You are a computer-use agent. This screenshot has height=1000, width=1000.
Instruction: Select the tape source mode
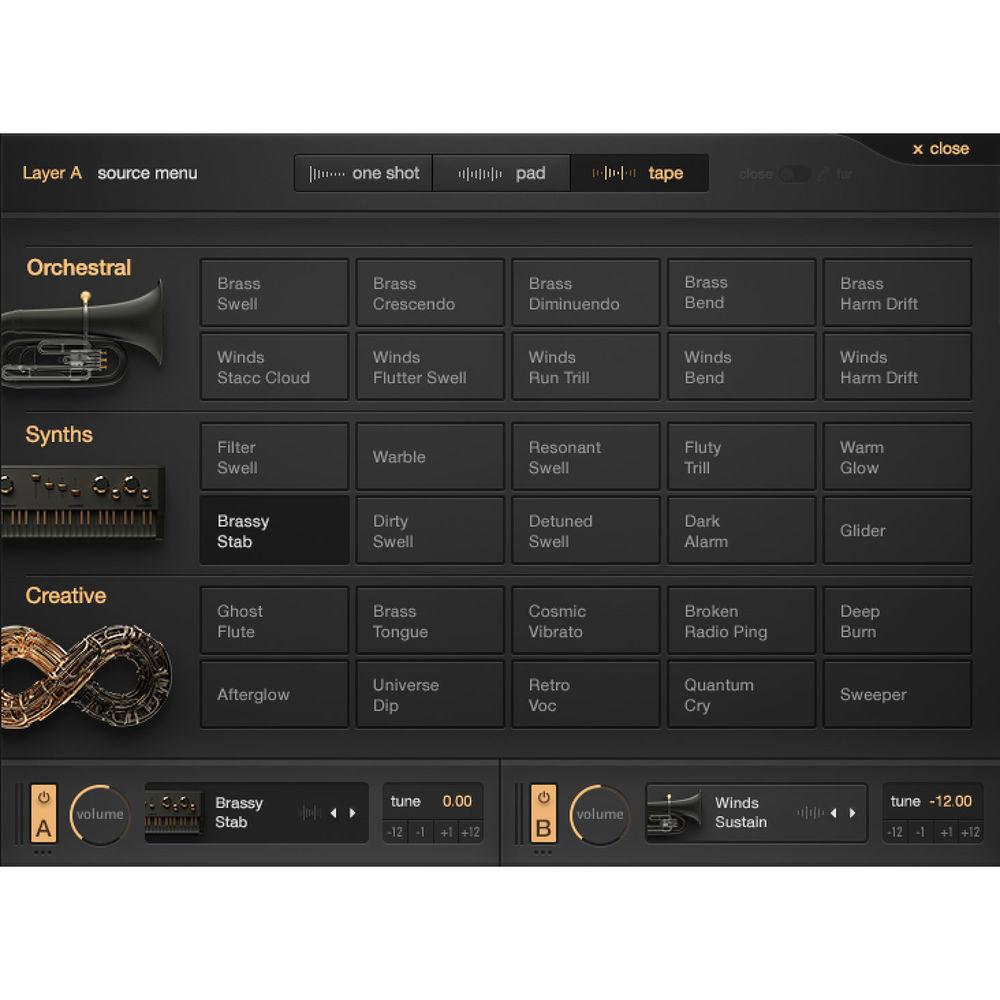point(640,172)
